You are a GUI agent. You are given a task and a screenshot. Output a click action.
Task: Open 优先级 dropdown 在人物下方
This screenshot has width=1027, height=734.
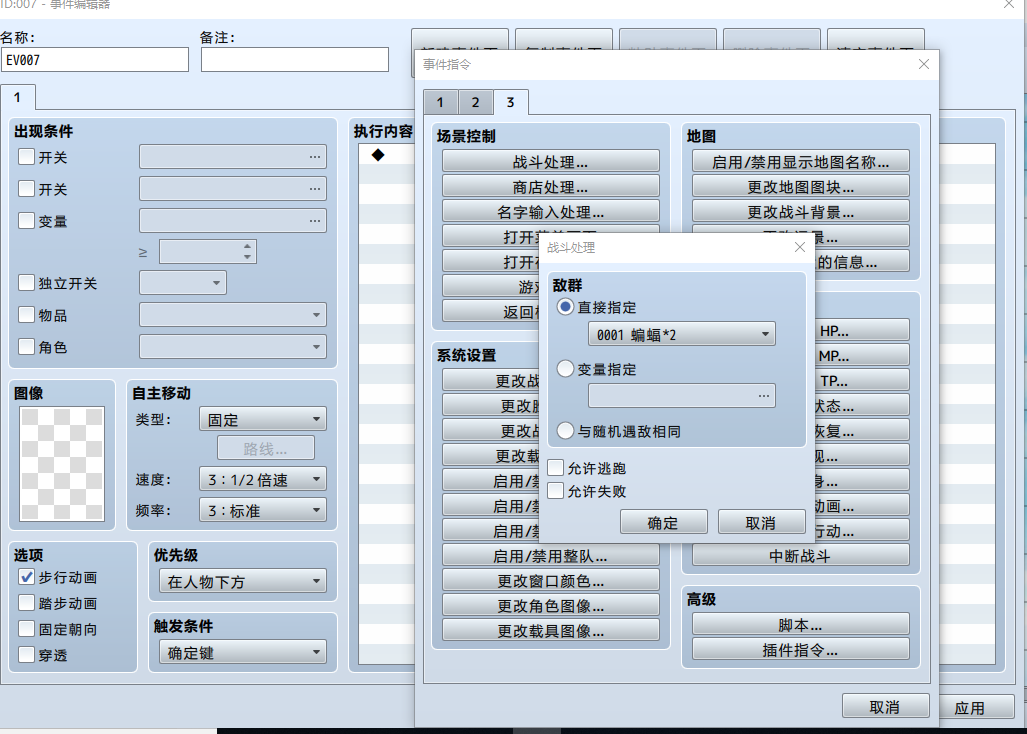click(242, 581)
